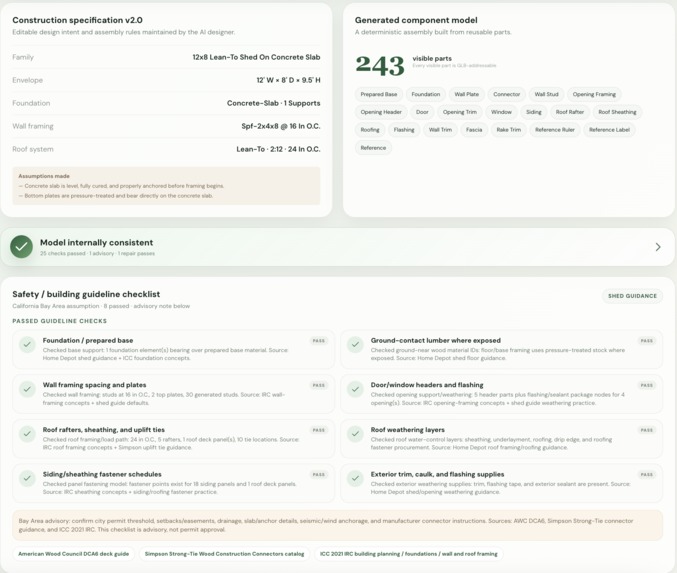
Task: Click PASS badge on Exterior trim, caulk, flashing supplies
Action: [x=647, y=475]
